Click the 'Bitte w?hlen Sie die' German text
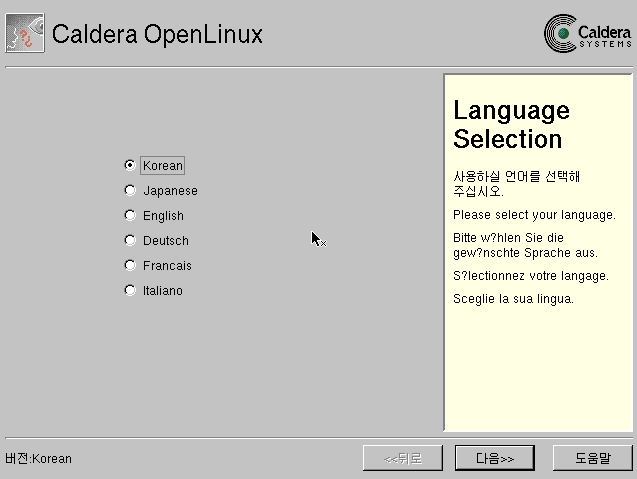Viewport: 637px width, 479px height. coord(508,238)
